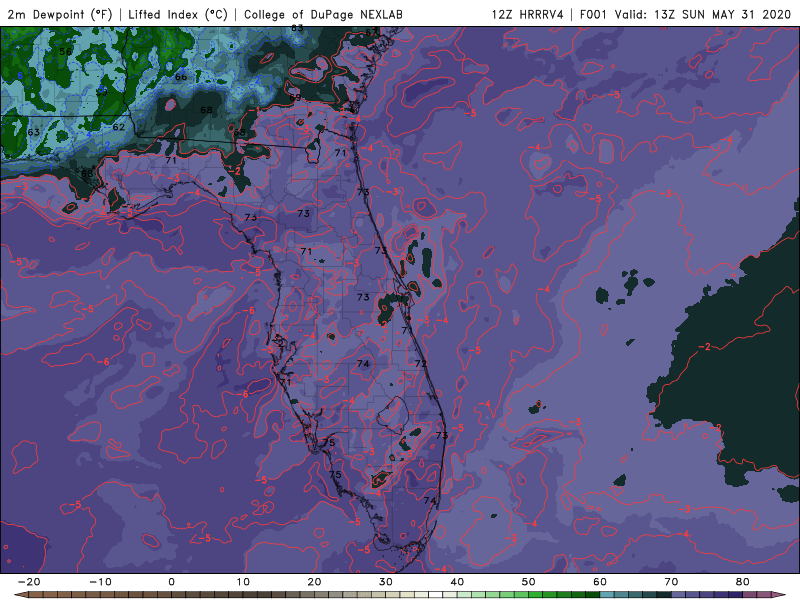Click the '72' dewpoint value on map
Image resolution: width=800 pixels, height=600 pixels.
[420, 364]
